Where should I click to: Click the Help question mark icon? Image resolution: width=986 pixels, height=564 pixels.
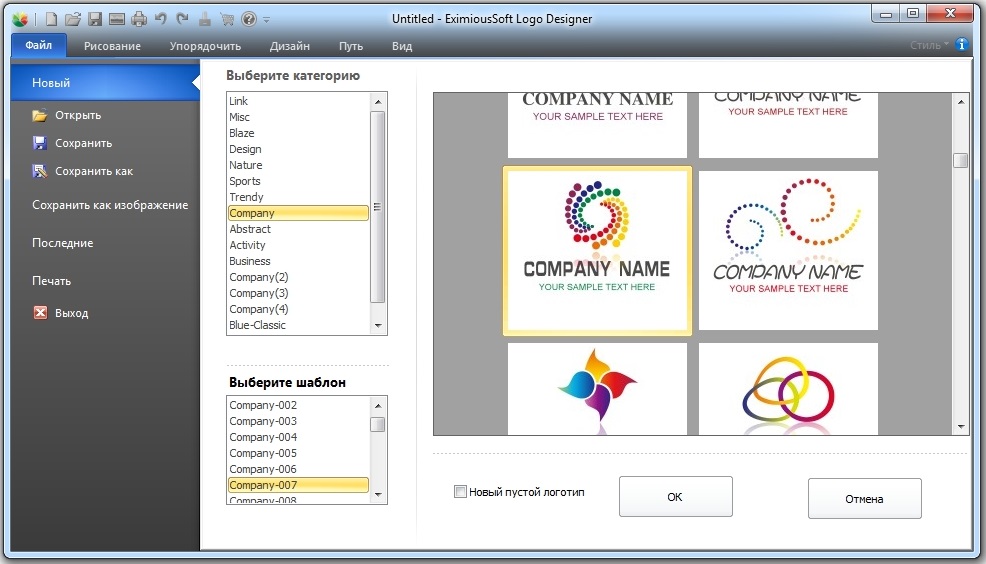(249, 19)
